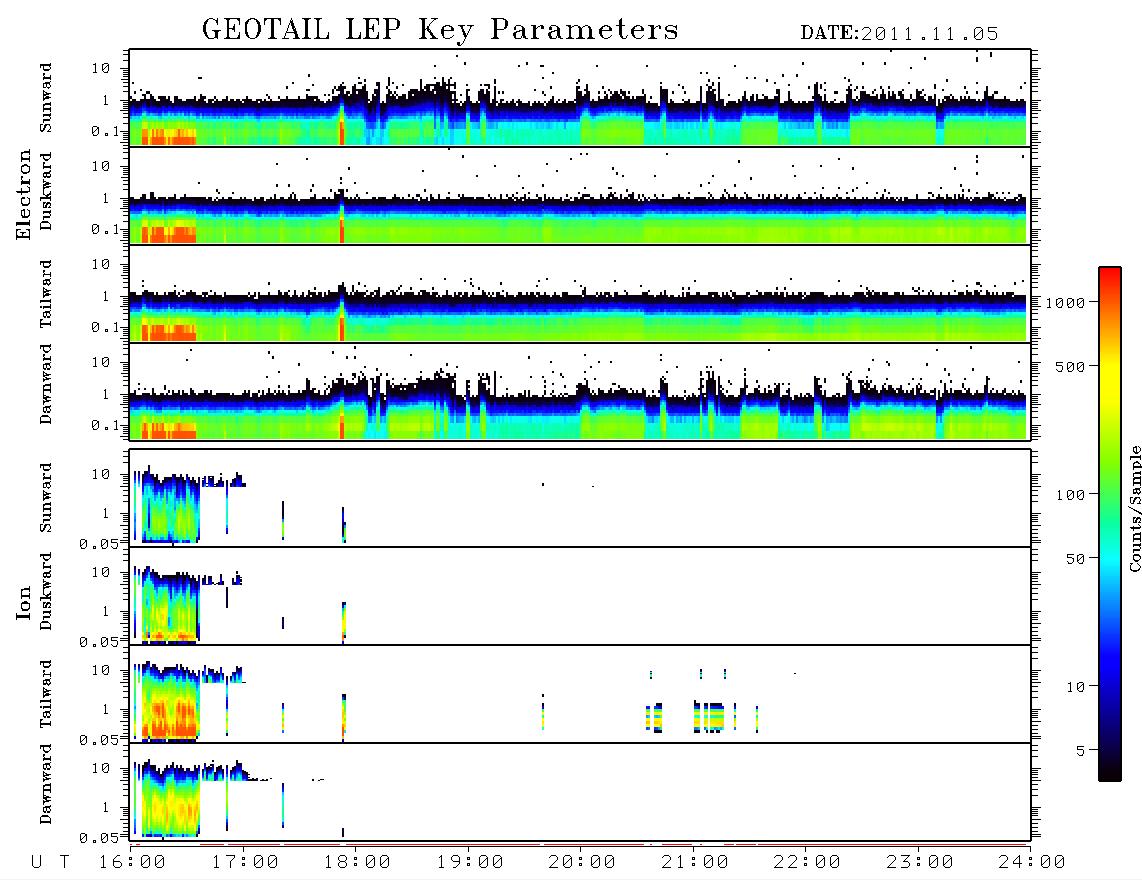Click the Electron Dawnward spectrogram panel
Image resolution: width=1142 pixels, height=880 pixels.
point(580,392)
